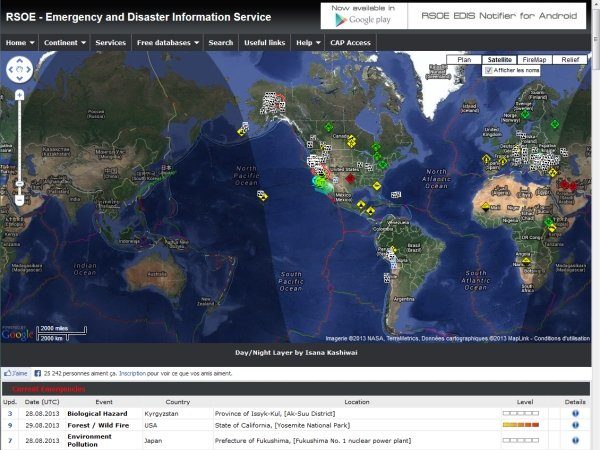The image size is (600, 450).
Task: Click the RSOE Emergency and Disaster Information Service title
Action: 139,17
